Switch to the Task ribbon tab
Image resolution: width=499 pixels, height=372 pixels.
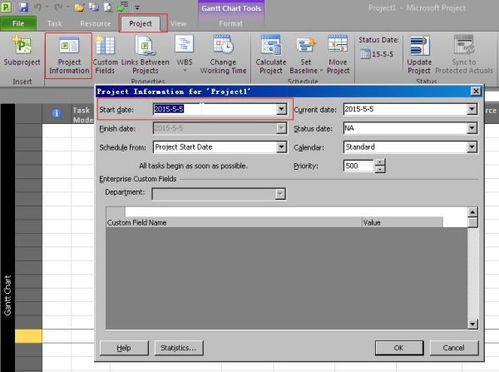[54, 24]
